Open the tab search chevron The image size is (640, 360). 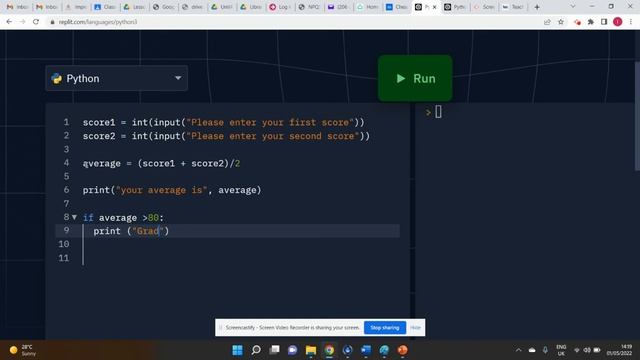coord(573,7)
